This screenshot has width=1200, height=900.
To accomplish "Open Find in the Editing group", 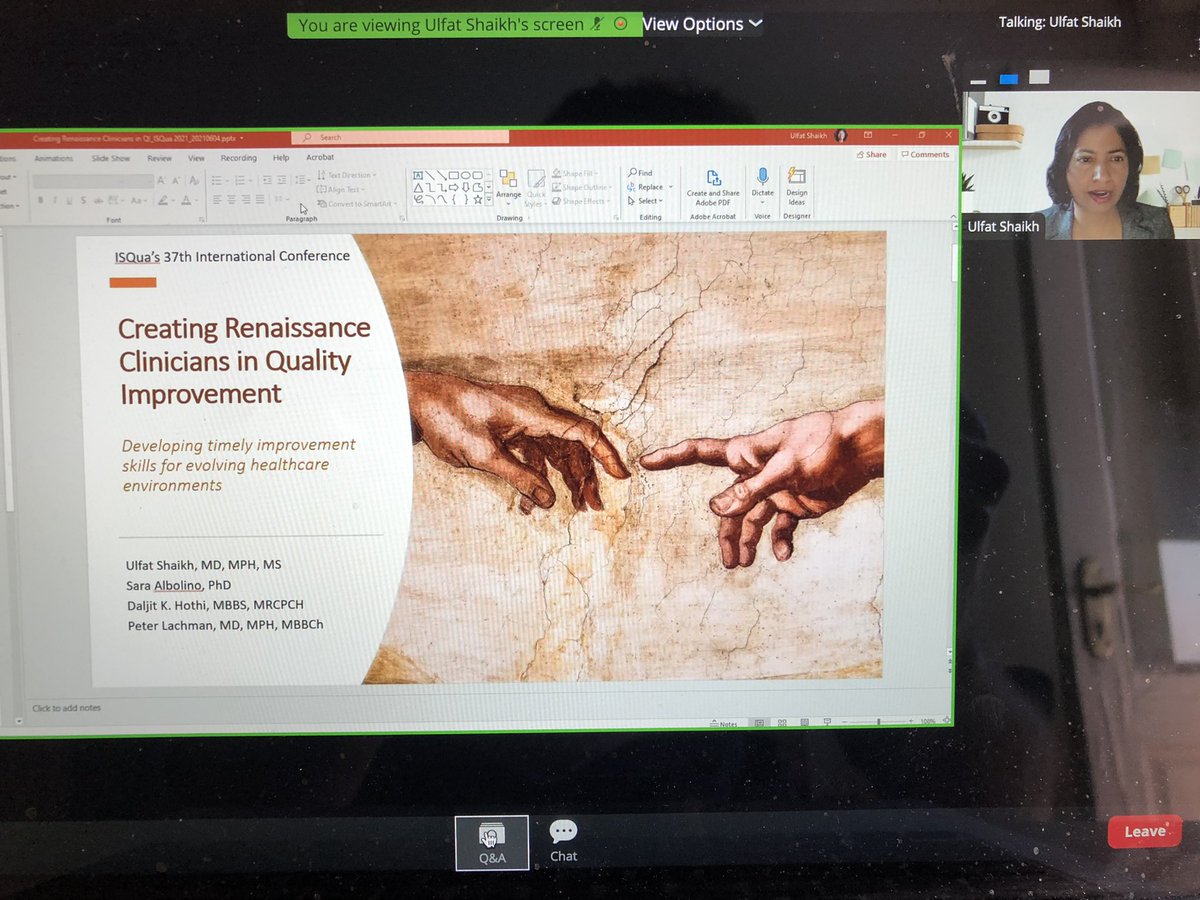I will click(x=640, y=173).
